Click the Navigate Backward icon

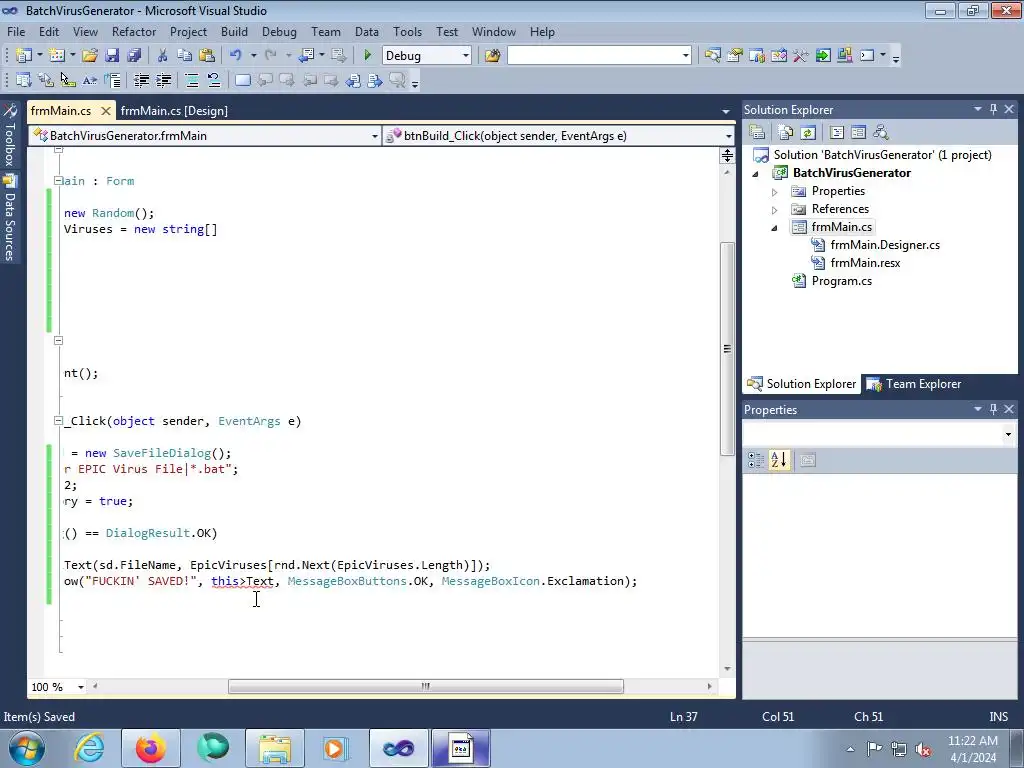tap(306, 56)
